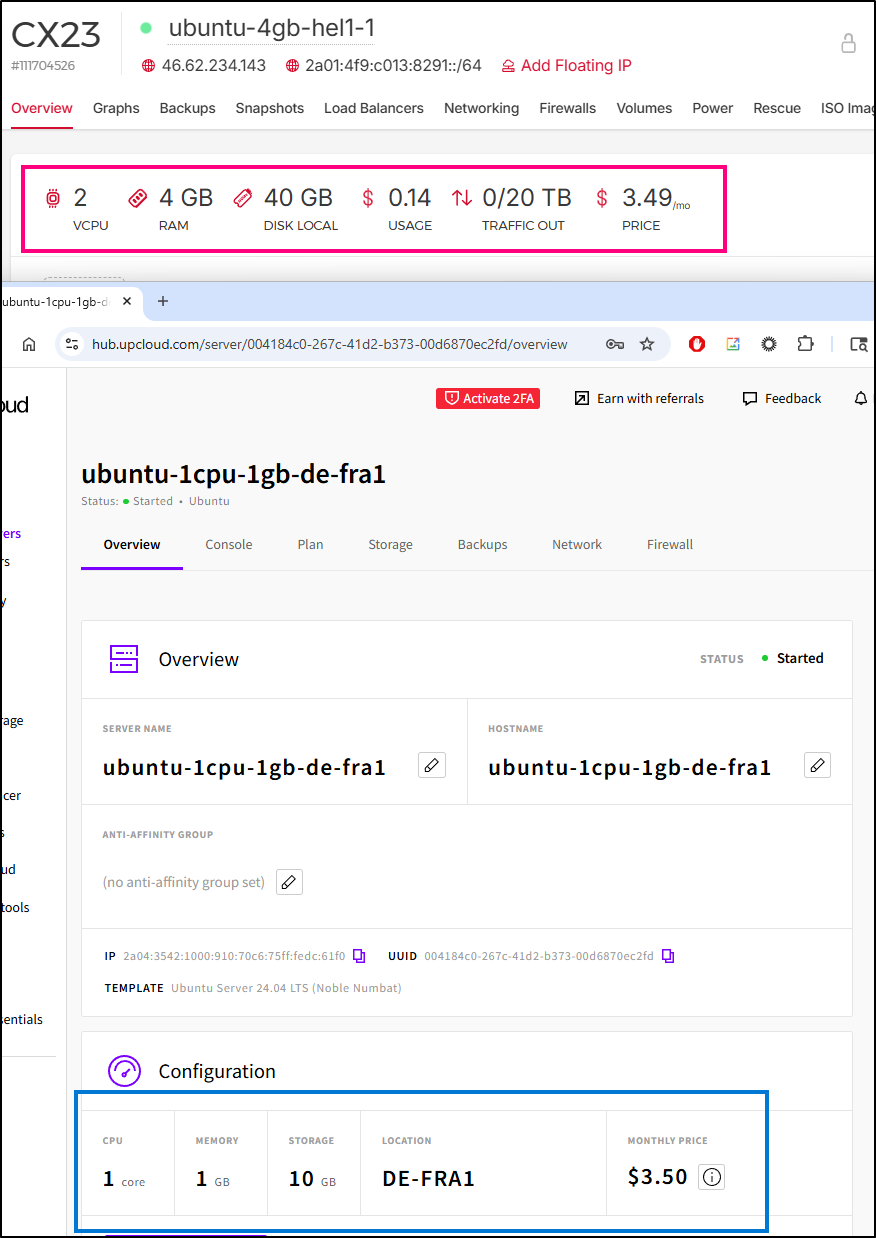Click the lock icon on the Hetzner server
Screen dimensions: 876x1238
[848, 43]
